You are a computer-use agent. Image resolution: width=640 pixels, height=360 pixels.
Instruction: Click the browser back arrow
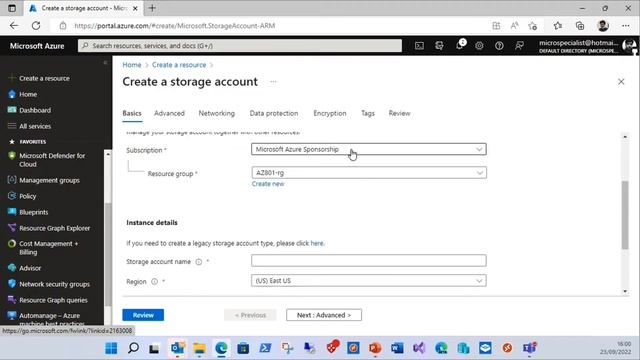[x=14, y=26]
